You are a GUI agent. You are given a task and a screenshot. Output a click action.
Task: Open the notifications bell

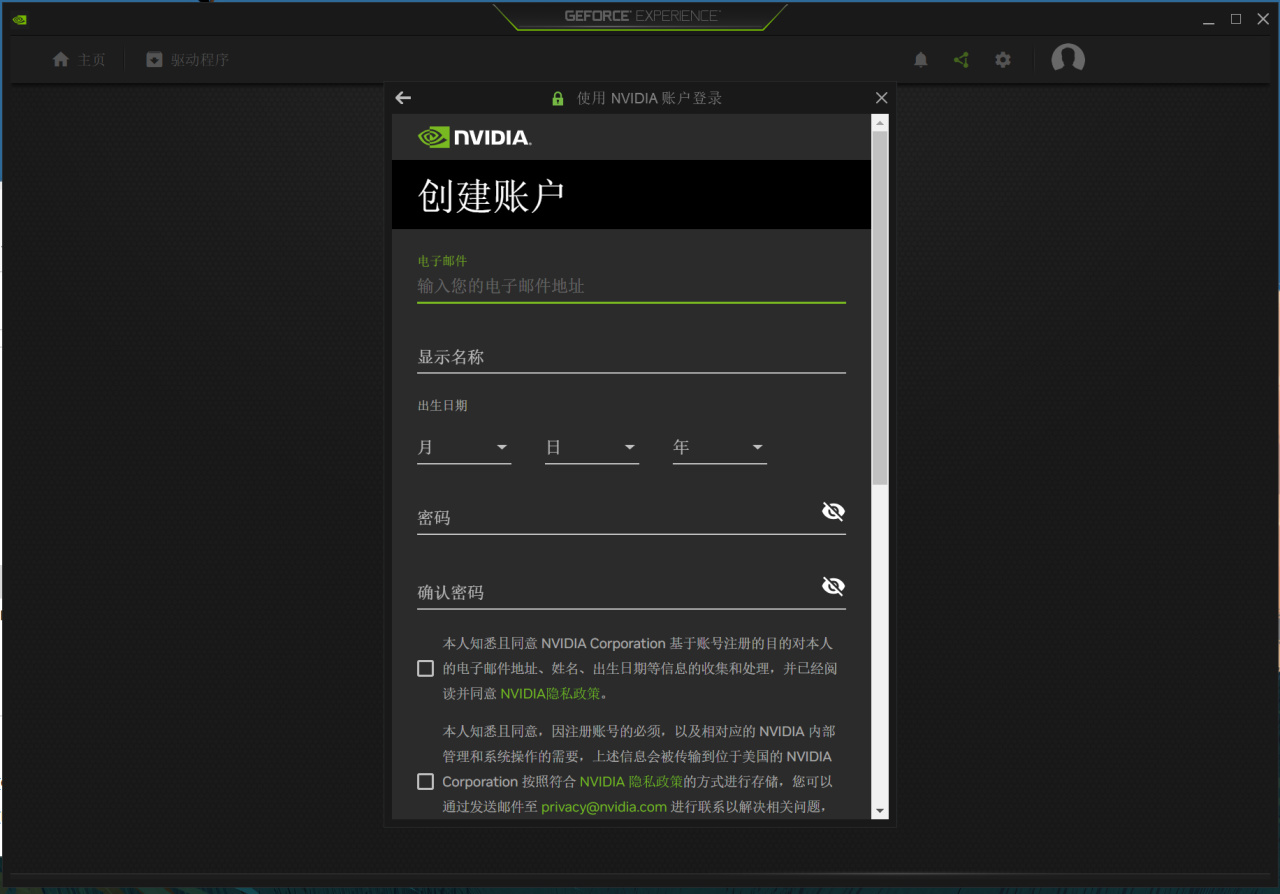(921, 60)
